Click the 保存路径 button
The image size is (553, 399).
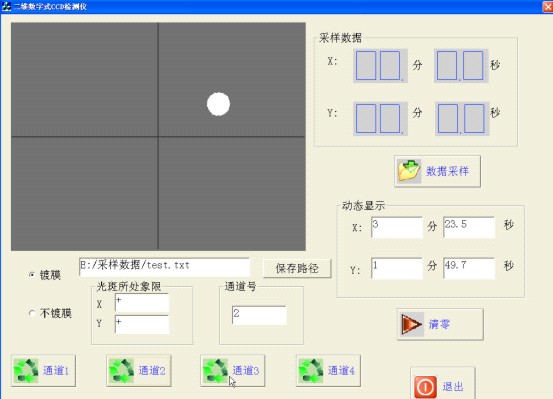tap(297, 268)
